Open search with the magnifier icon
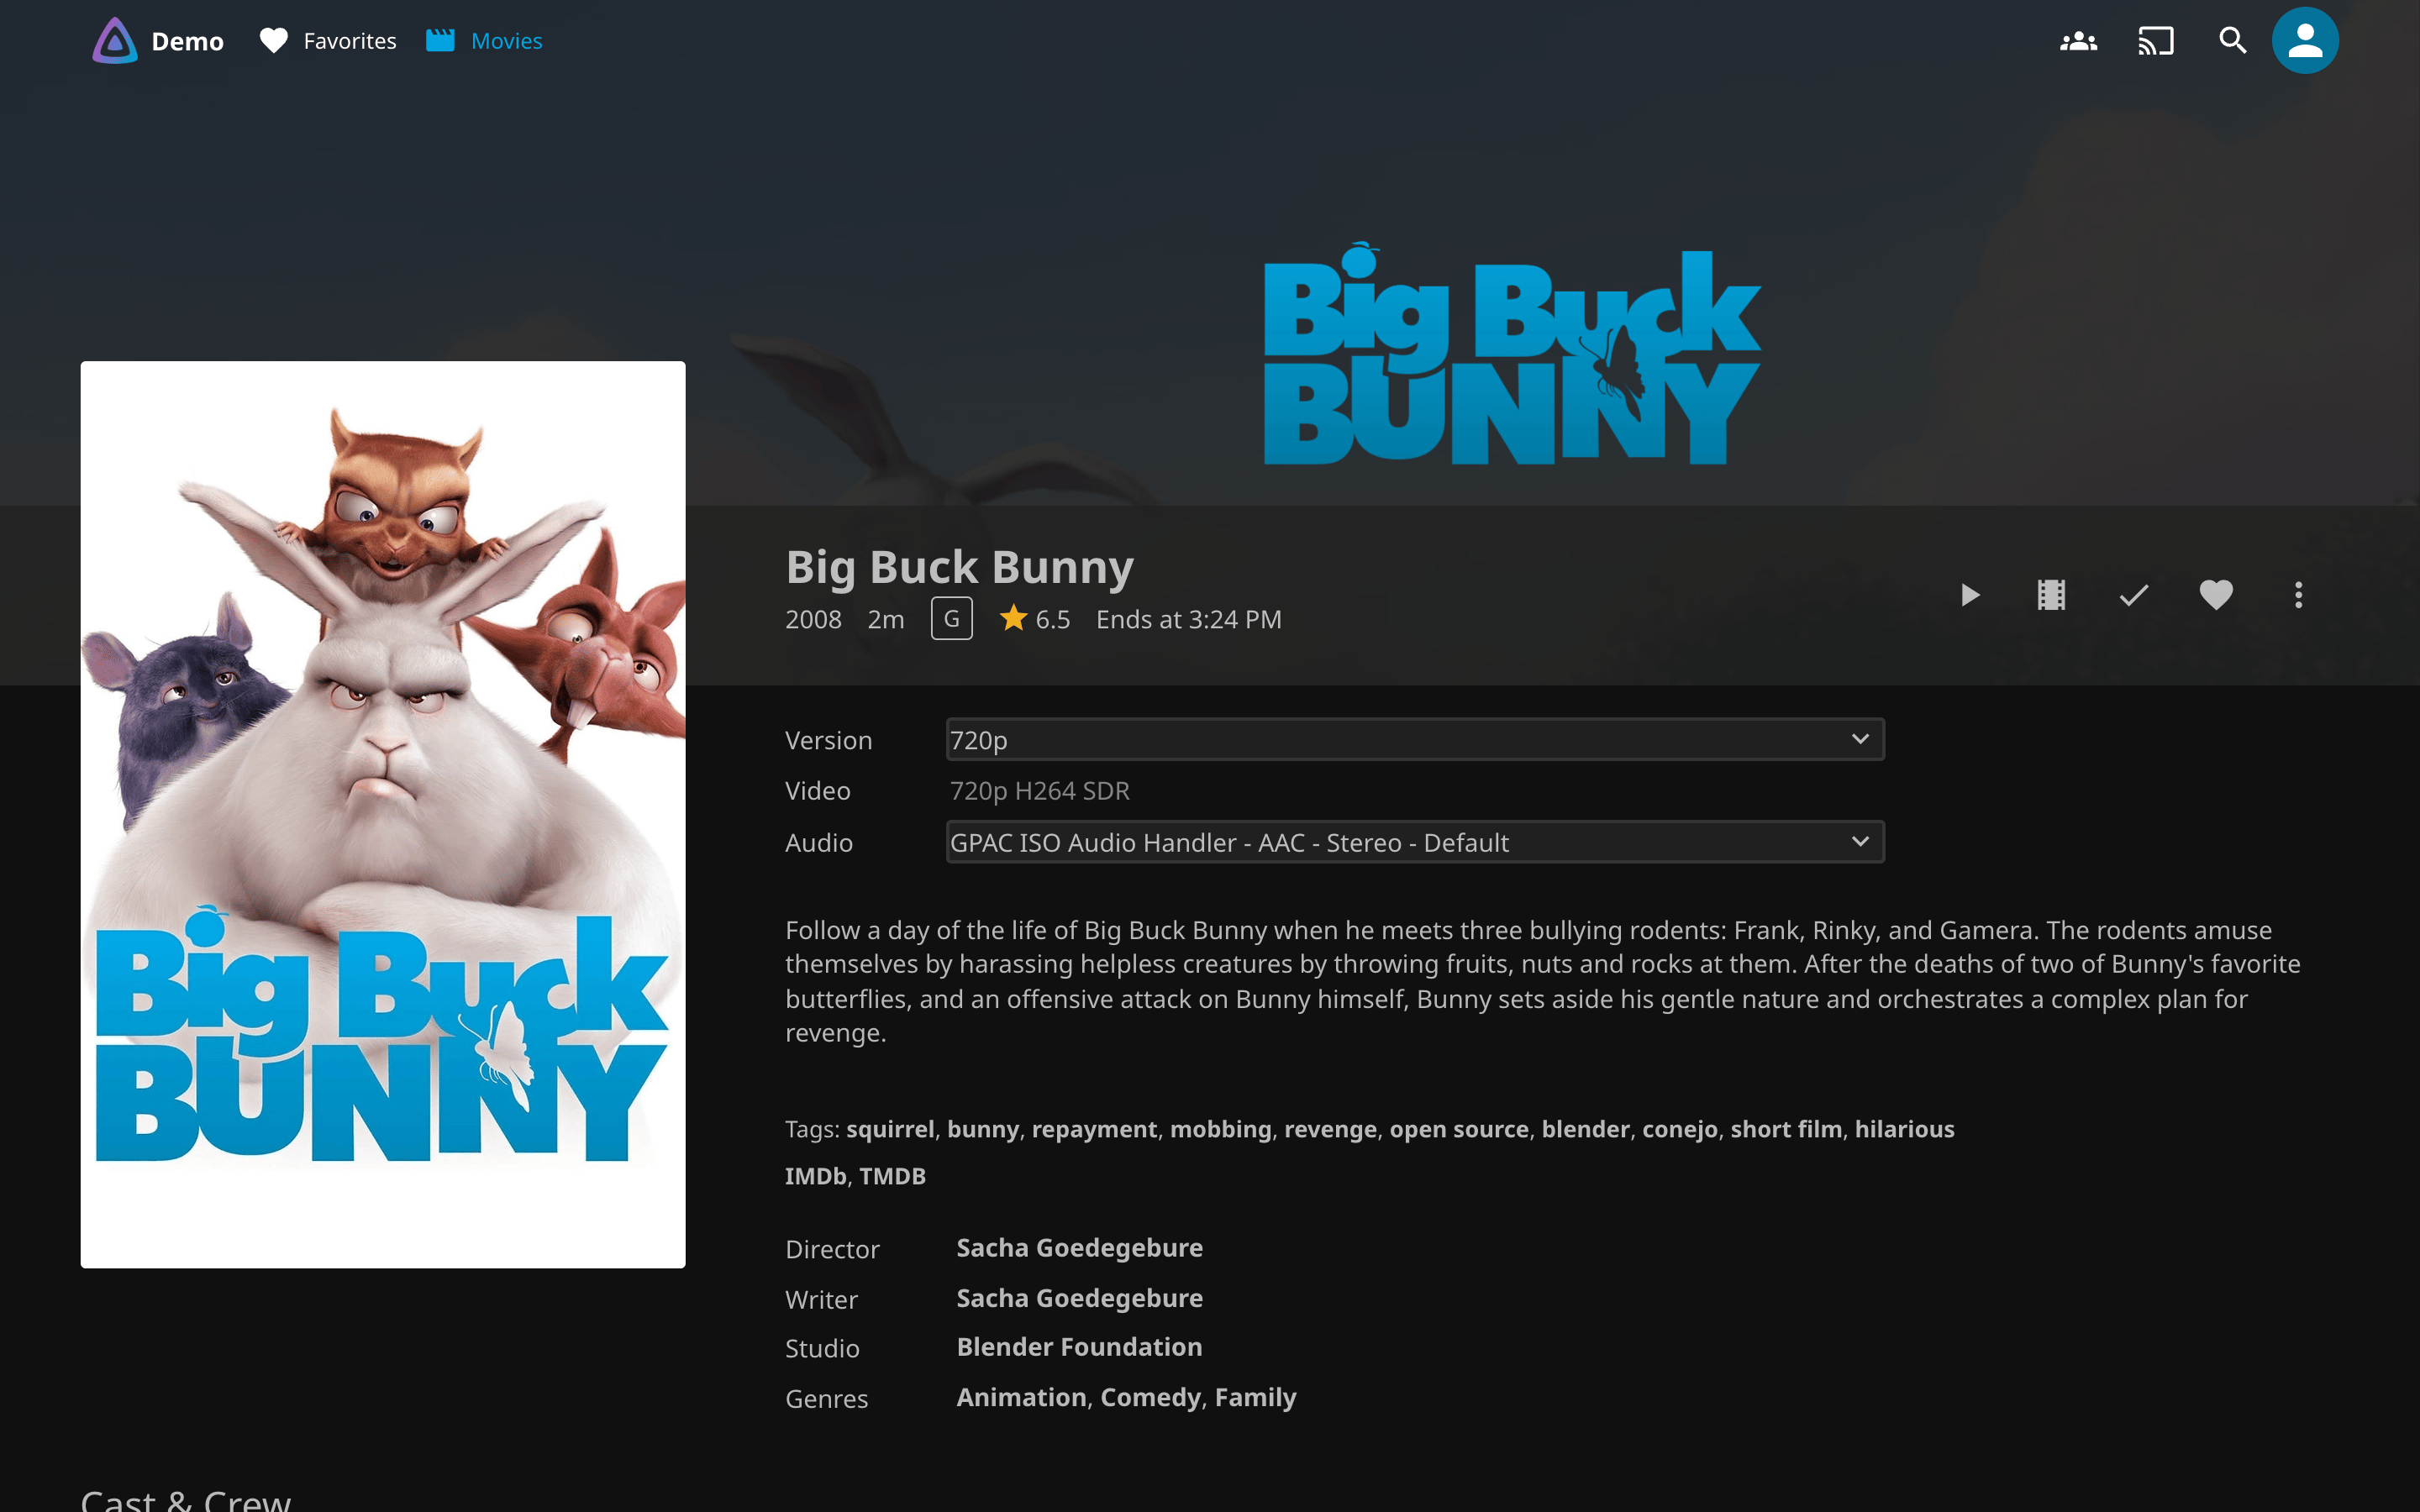2420x1512 pixels. tap(2233, 41)
